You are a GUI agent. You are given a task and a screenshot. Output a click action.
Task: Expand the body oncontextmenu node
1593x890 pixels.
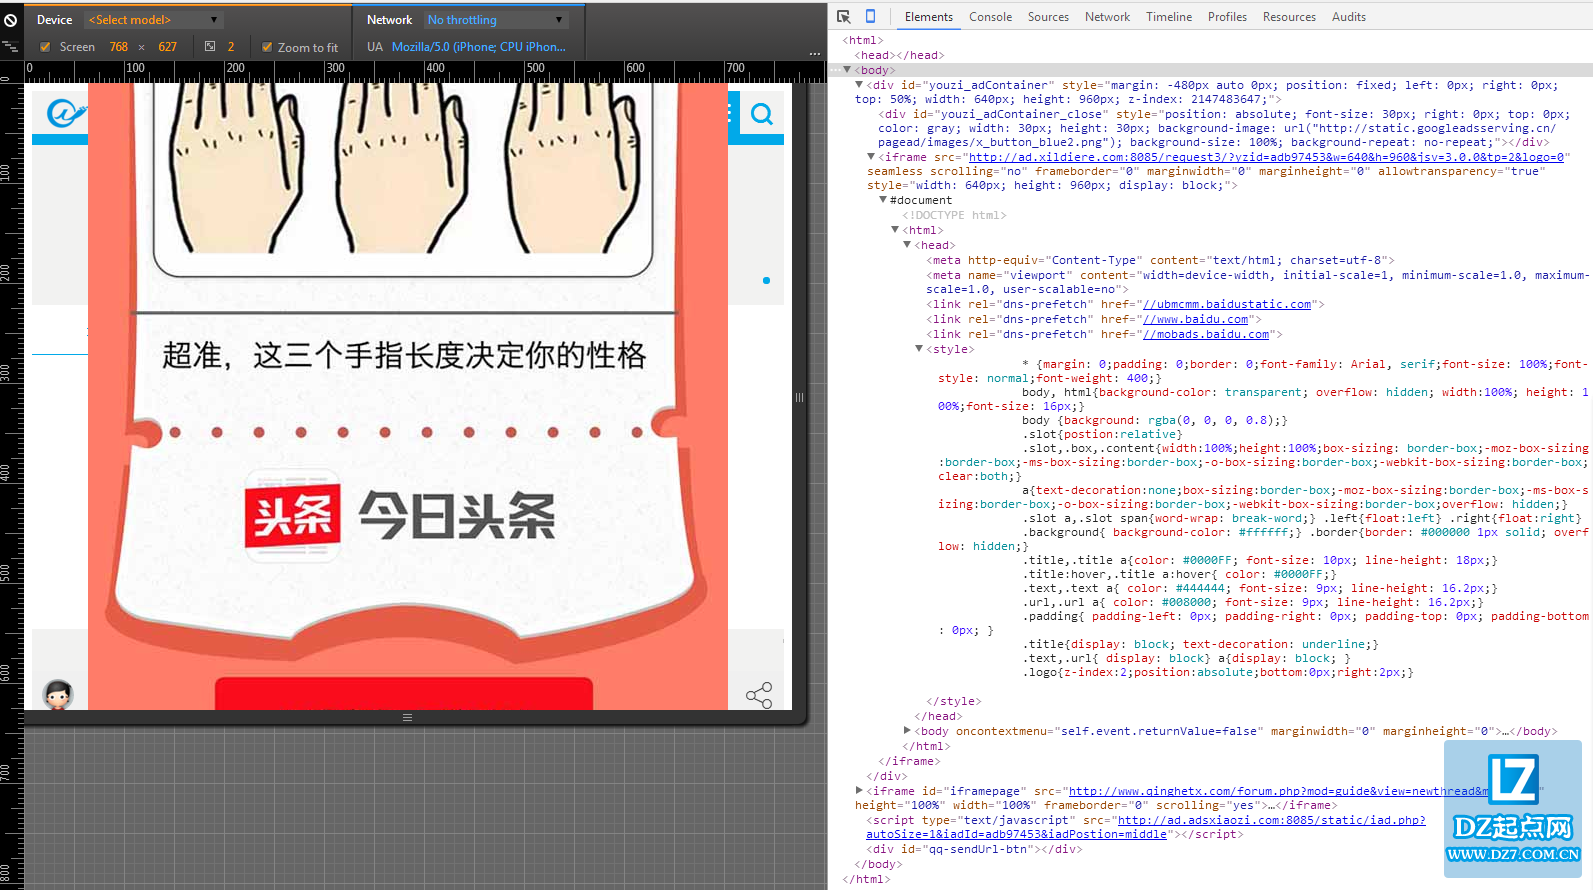pos(907,731)
